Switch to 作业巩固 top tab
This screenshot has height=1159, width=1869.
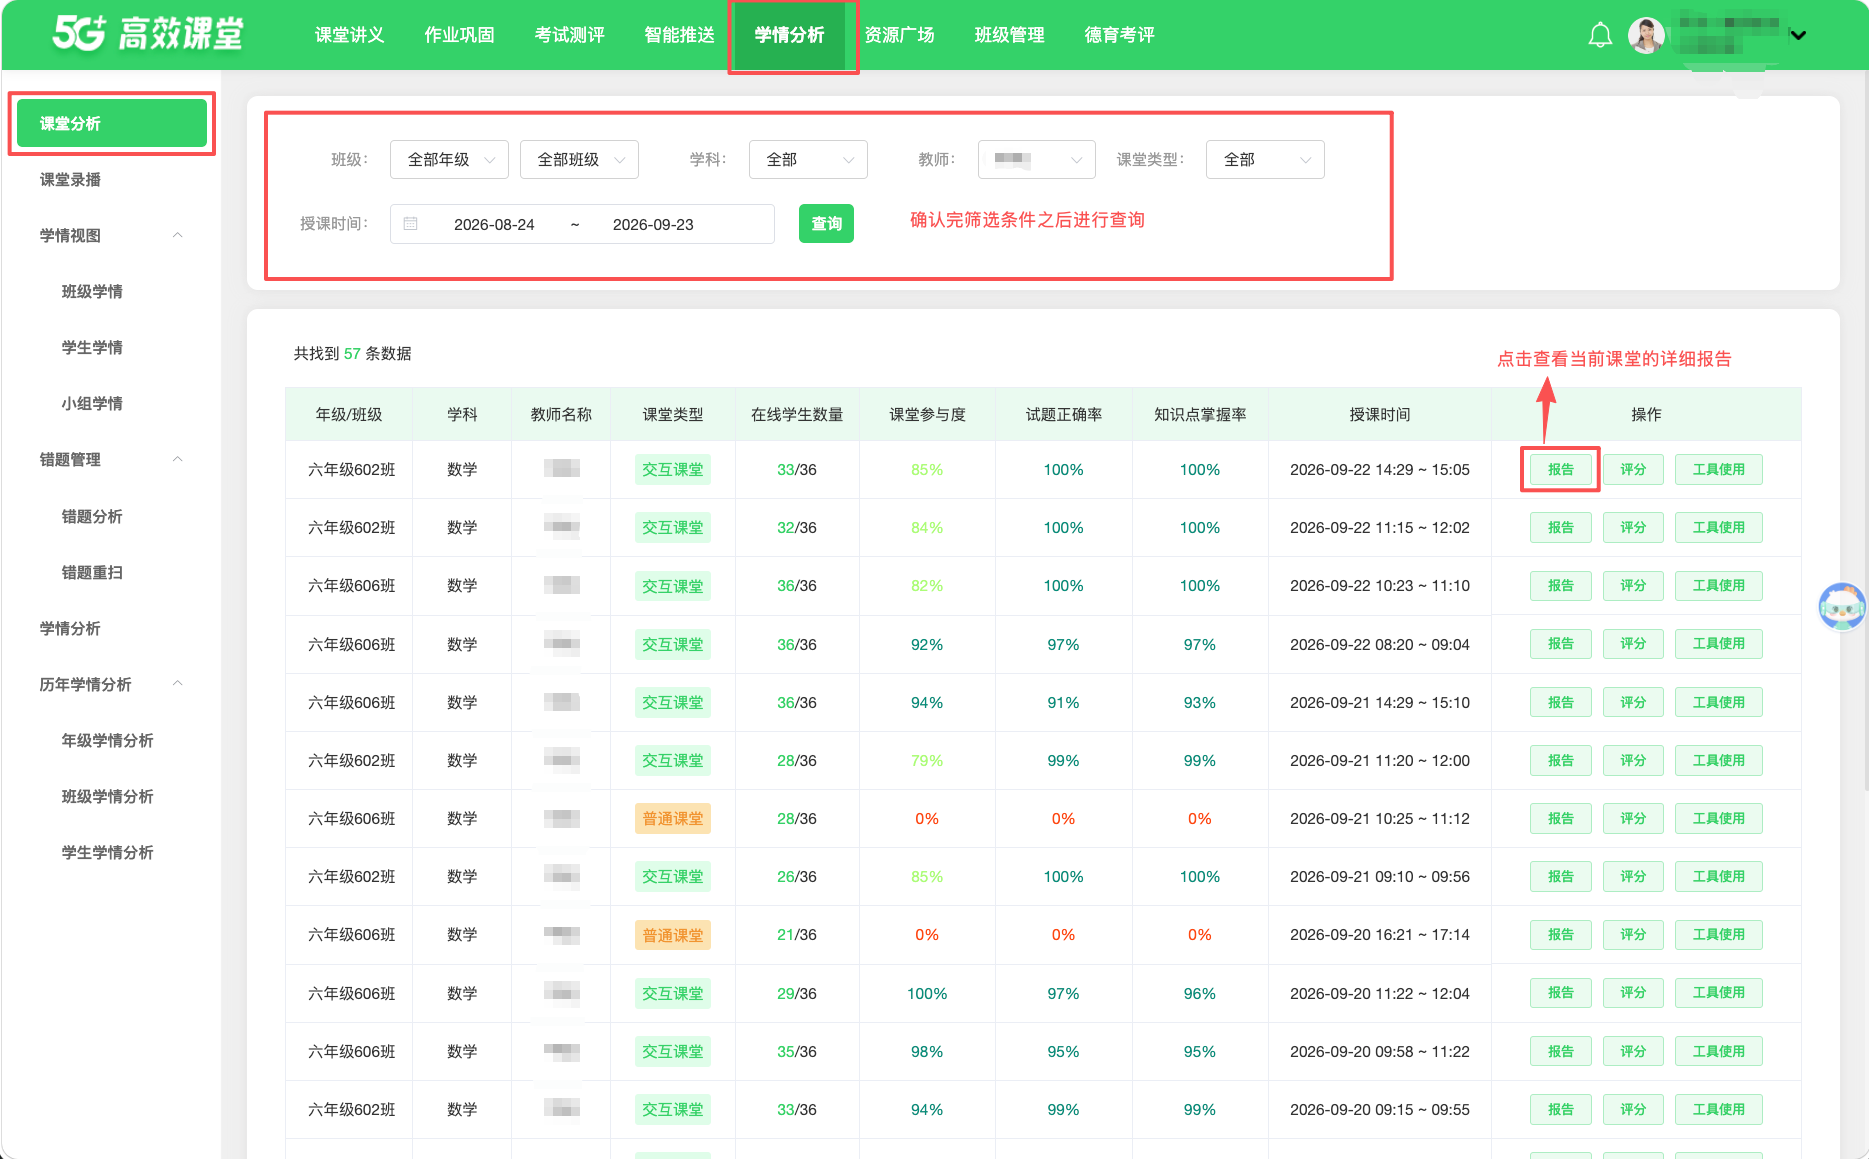click(x=459, y=35)
